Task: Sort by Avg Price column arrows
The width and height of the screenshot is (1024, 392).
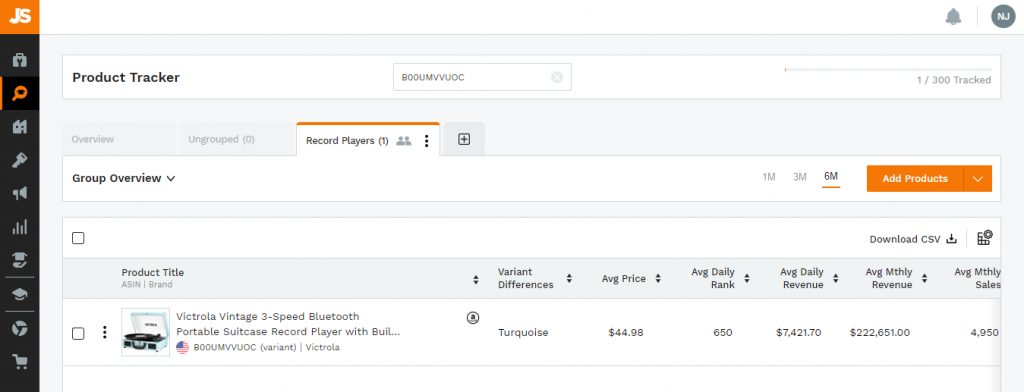Action: tap(658, 278)
